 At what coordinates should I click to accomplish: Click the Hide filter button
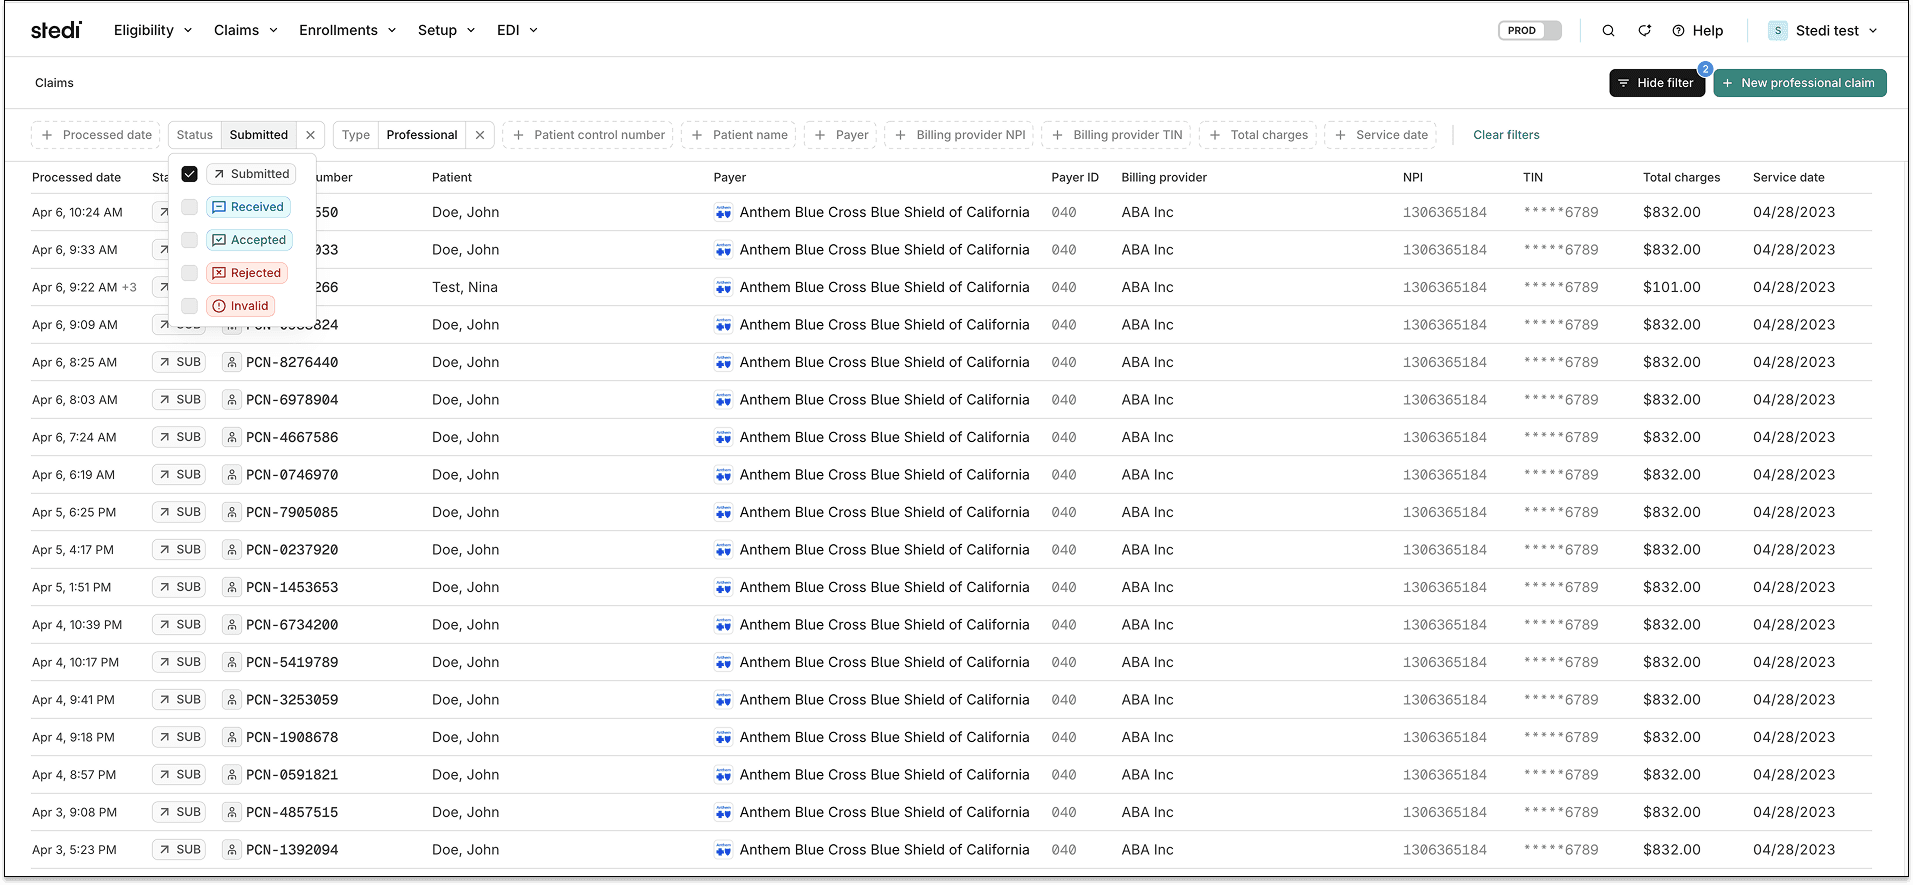[1657, 83]
